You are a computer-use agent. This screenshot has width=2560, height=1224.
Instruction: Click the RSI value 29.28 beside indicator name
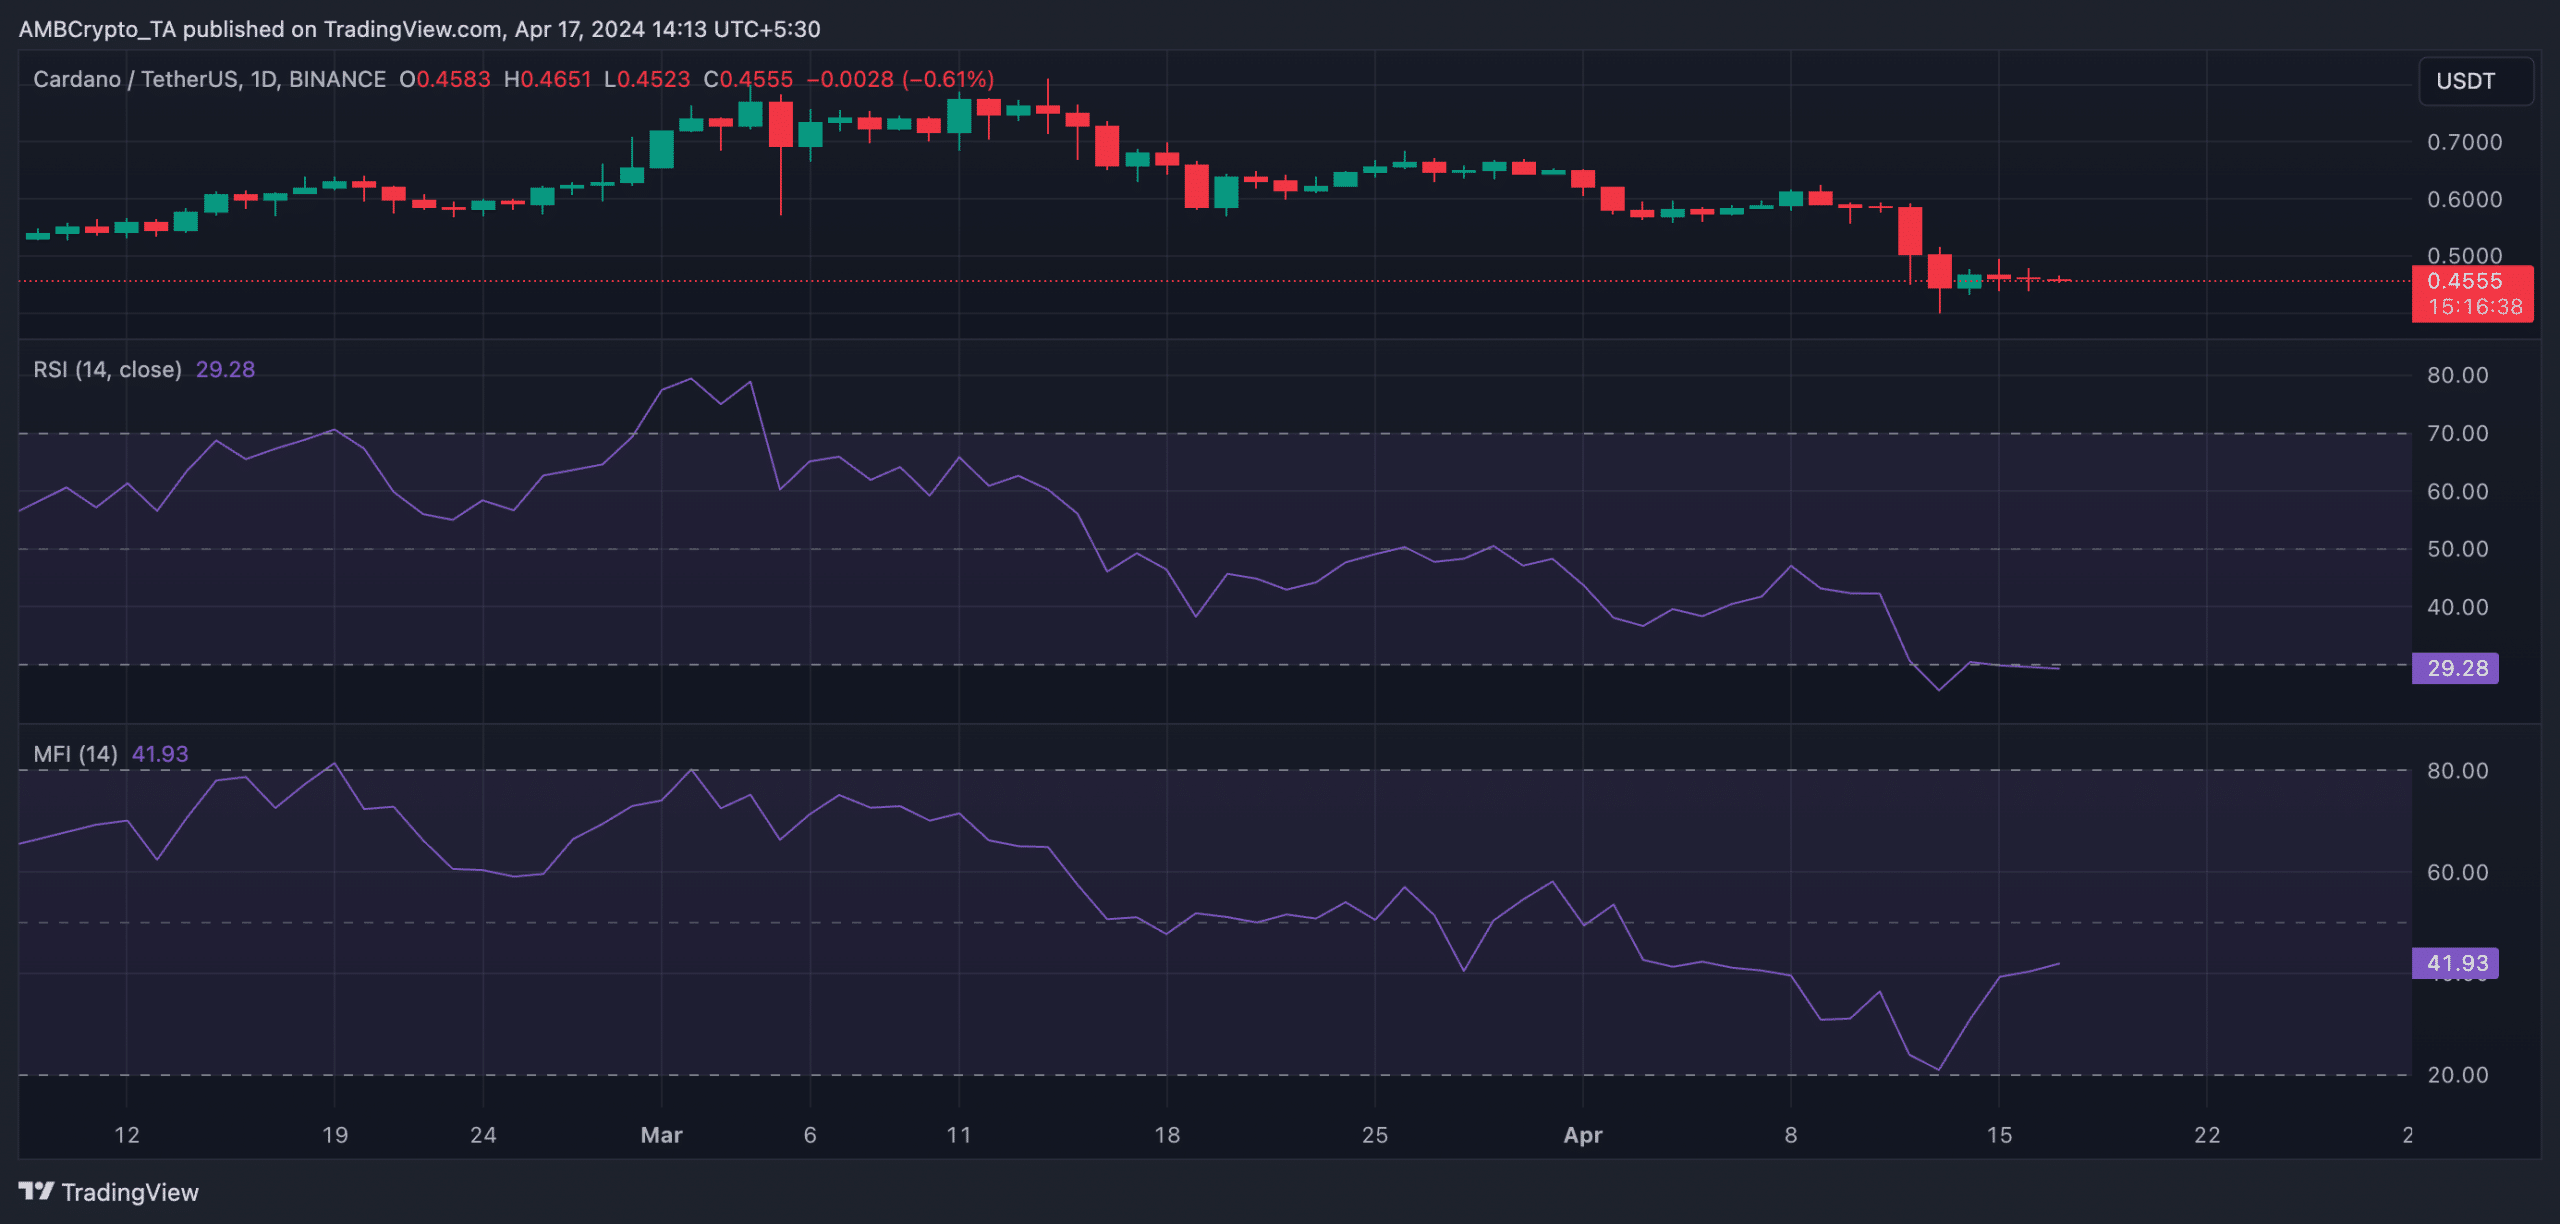tap(225, 369)
